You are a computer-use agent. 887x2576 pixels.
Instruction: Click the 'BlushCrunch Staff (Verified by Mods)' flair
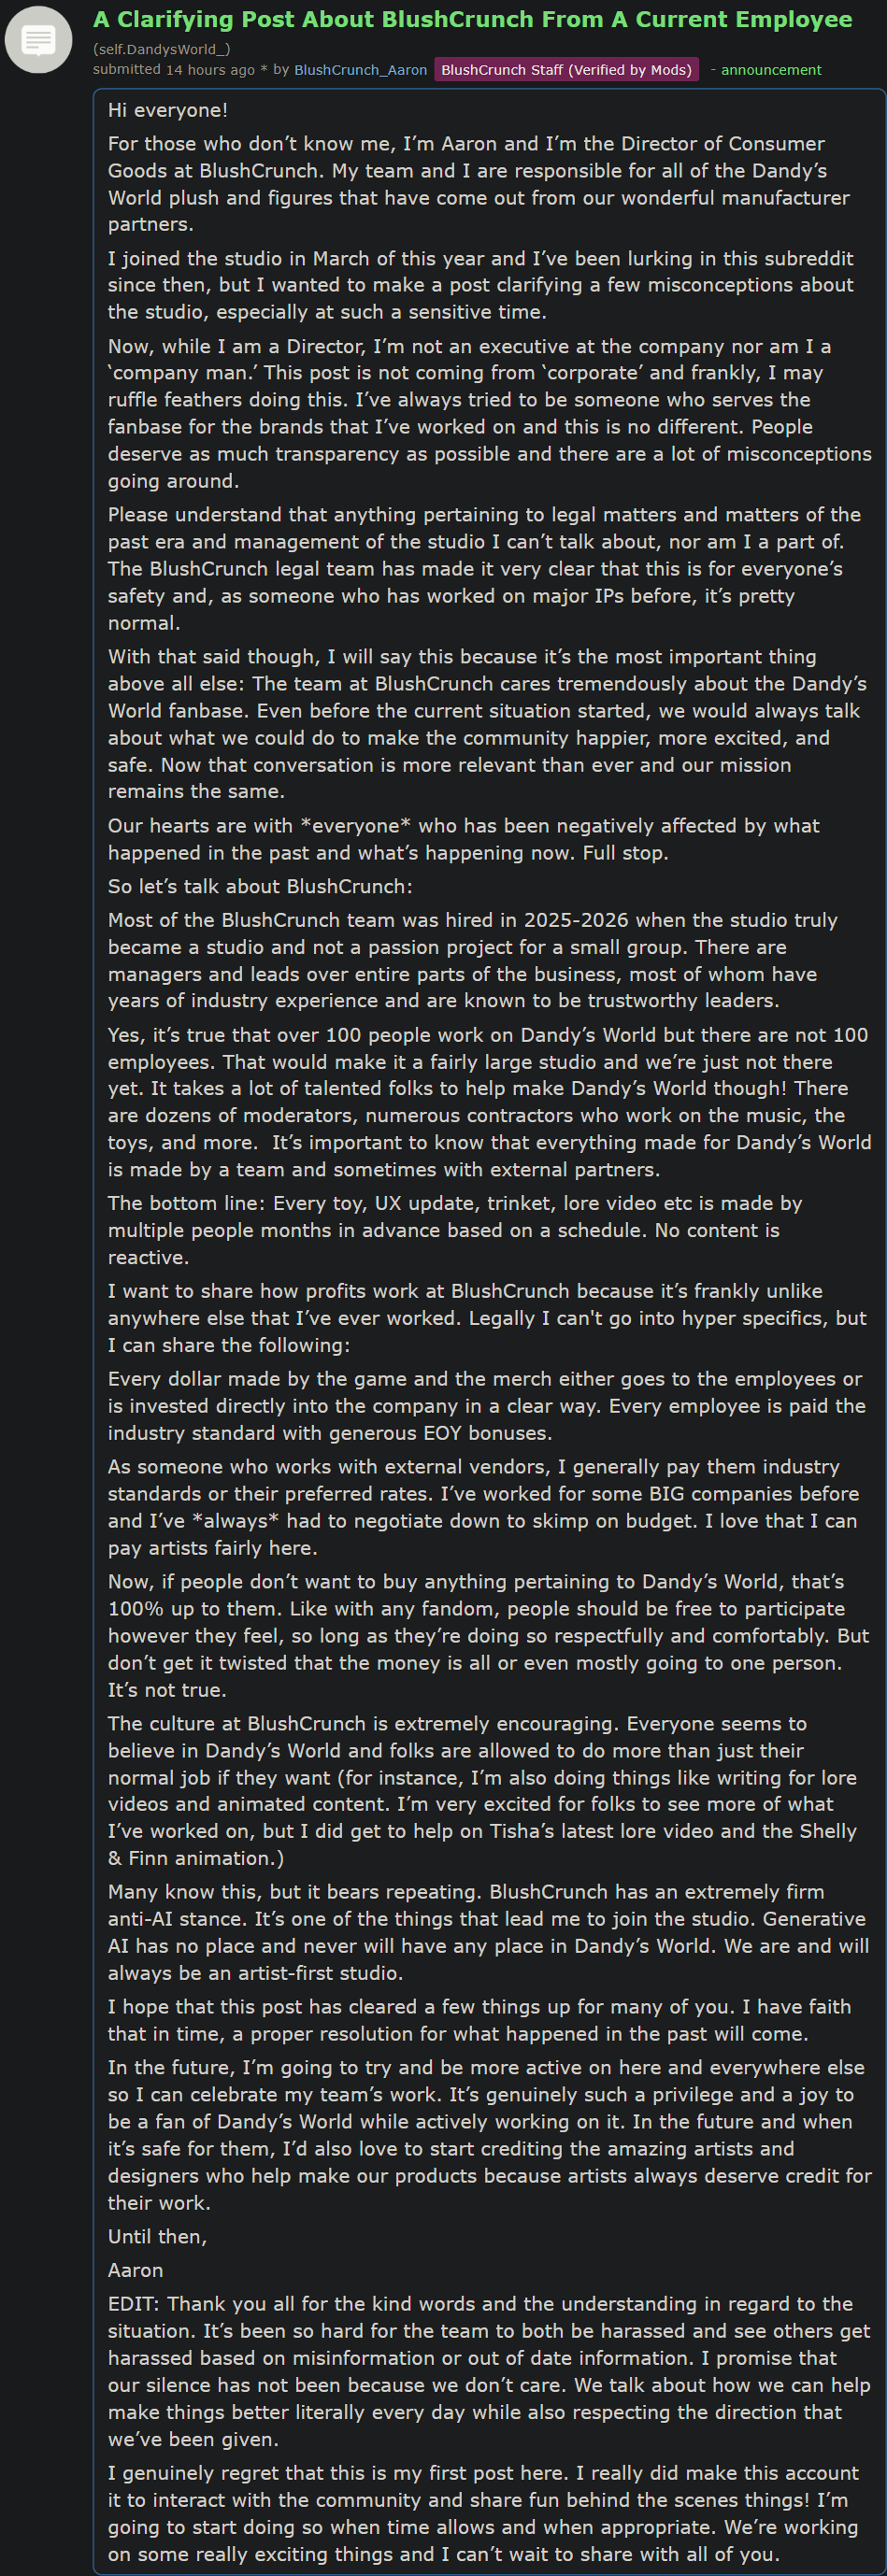(566, 70)
